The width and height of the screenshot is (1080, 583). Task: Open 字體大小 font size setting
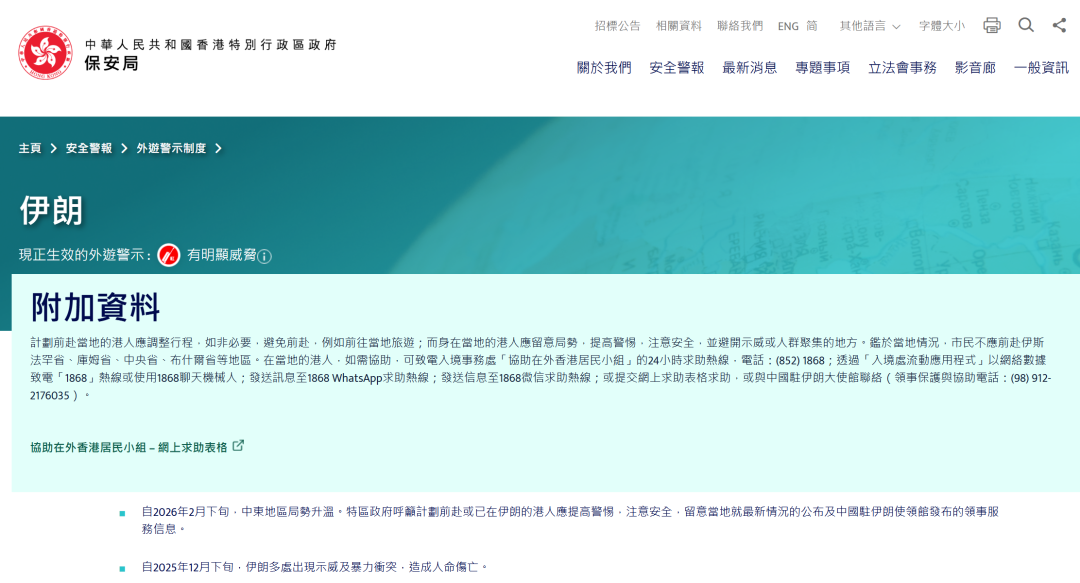[x=942, y=26]
